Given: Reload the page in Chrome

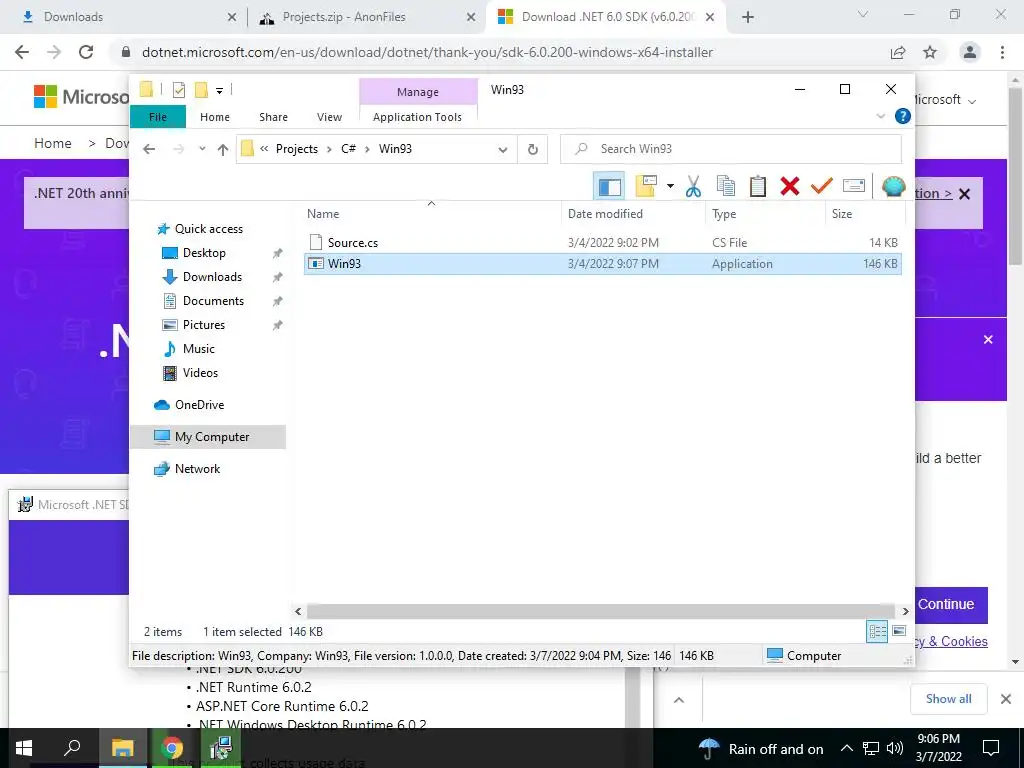Looking at the screenshot, I should (86, 52).
